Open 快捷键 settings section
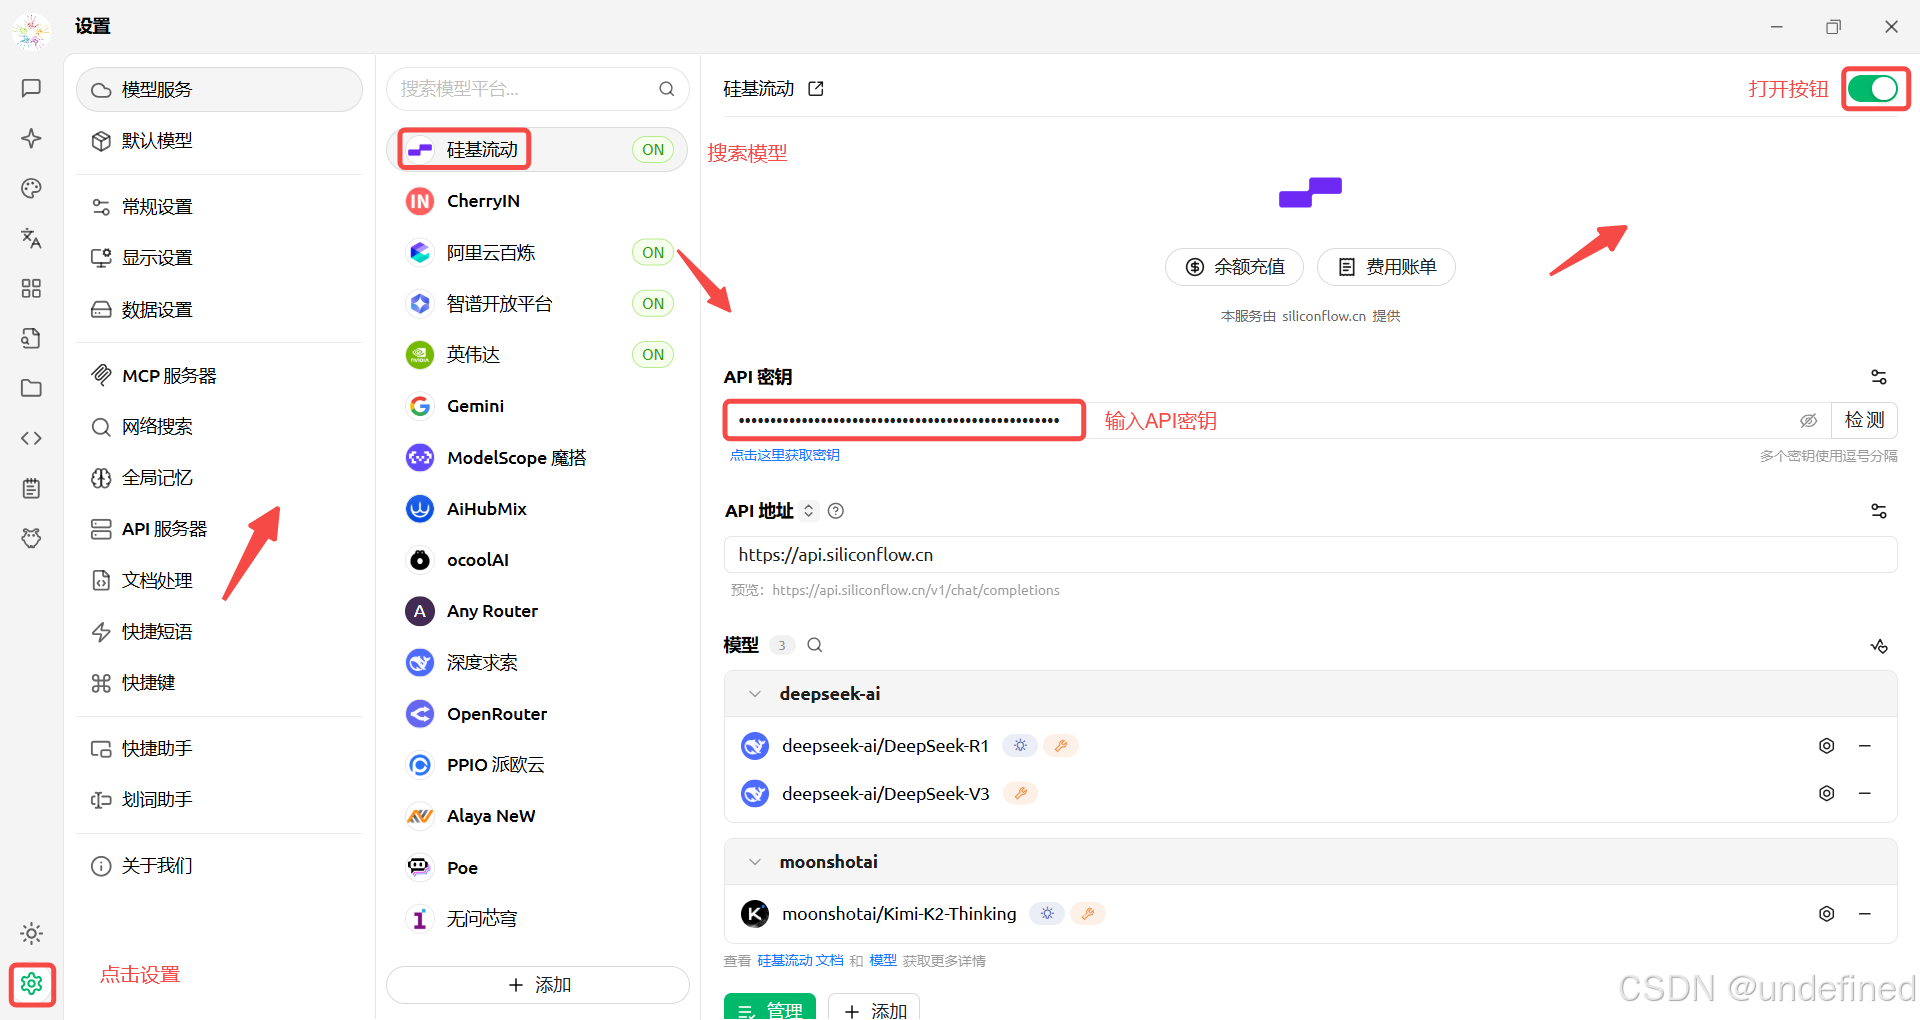The image size is (1920, 1020). [x=219, y=683]
